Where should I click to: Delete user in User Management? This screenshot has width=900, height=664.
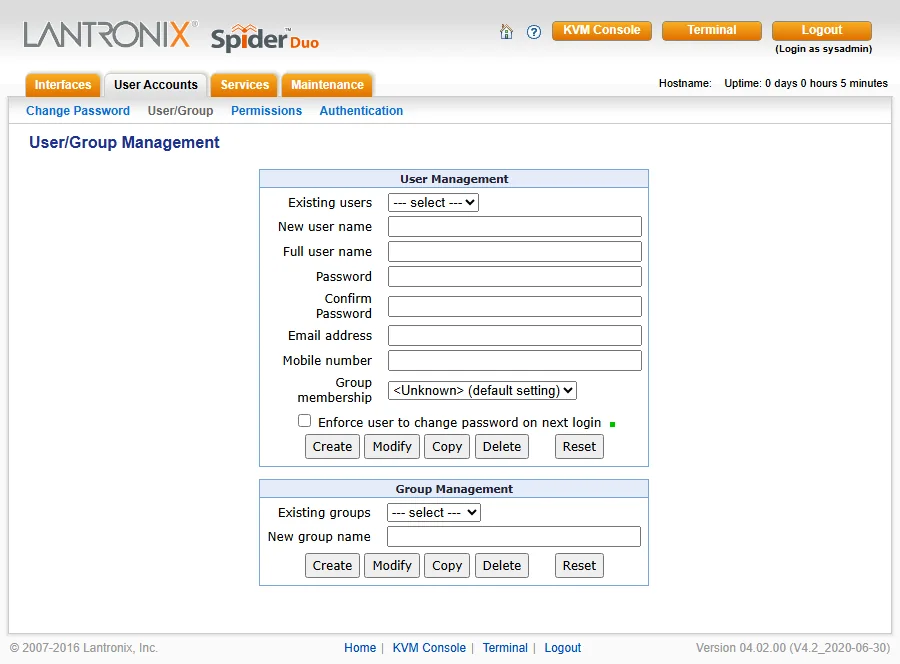point(502,446)
